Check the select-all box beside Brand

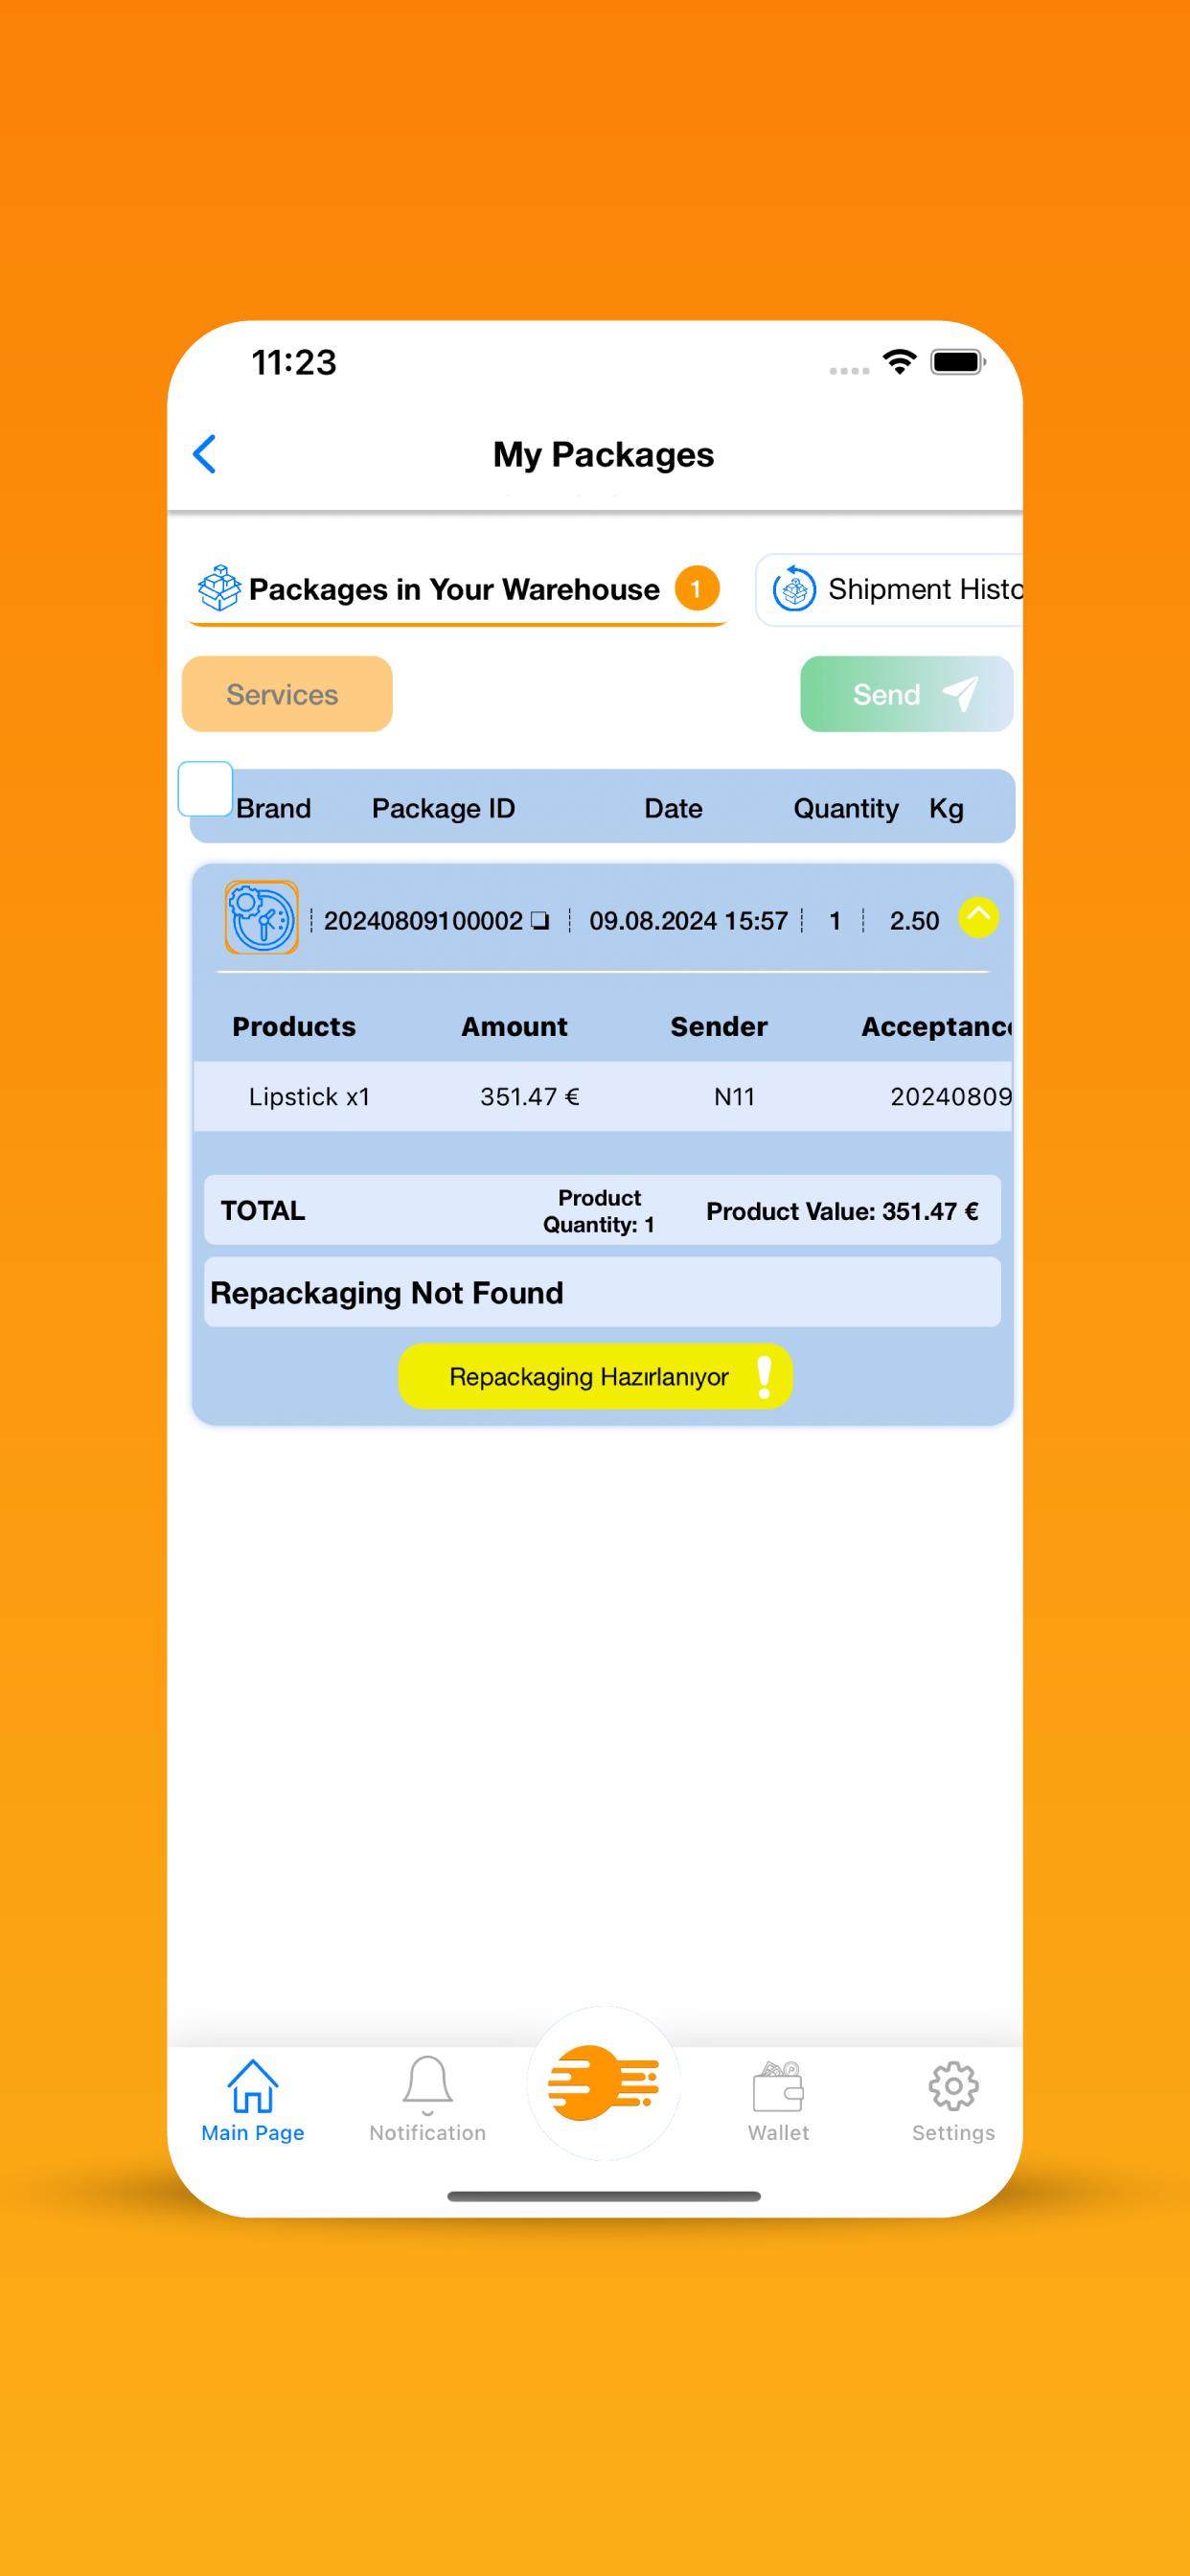[x=205, y=789]
